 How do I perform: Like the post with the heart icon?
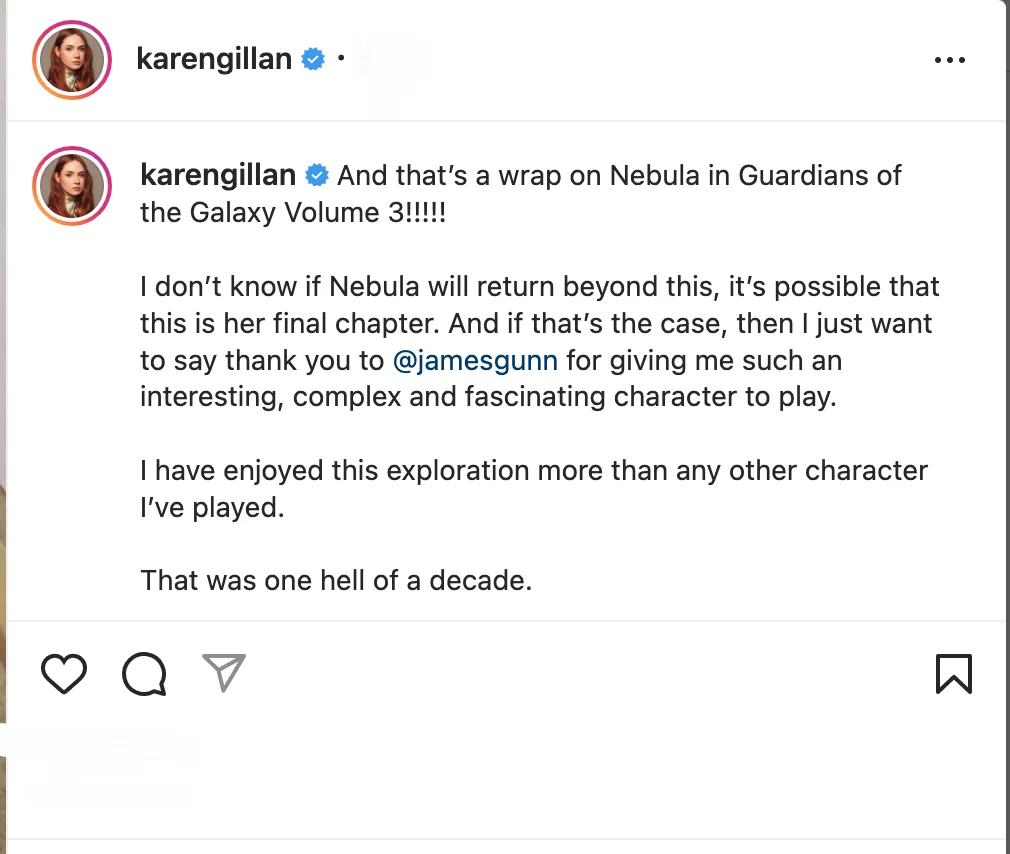[64, 674]
